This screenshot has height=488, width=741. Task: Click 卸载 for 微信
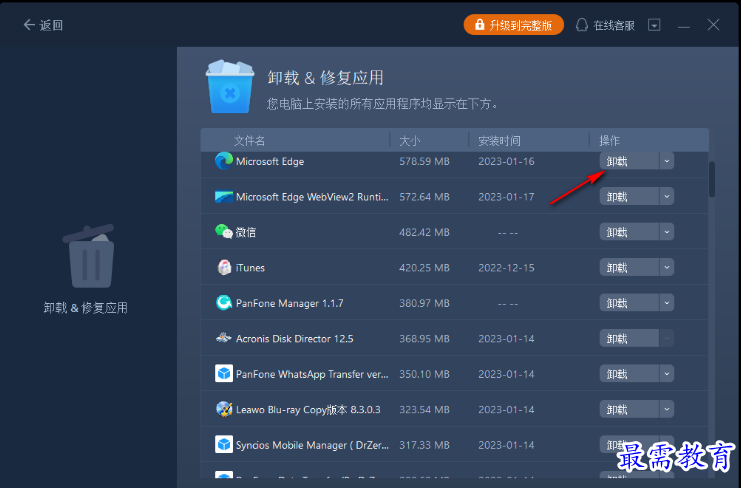pos(629,232)
